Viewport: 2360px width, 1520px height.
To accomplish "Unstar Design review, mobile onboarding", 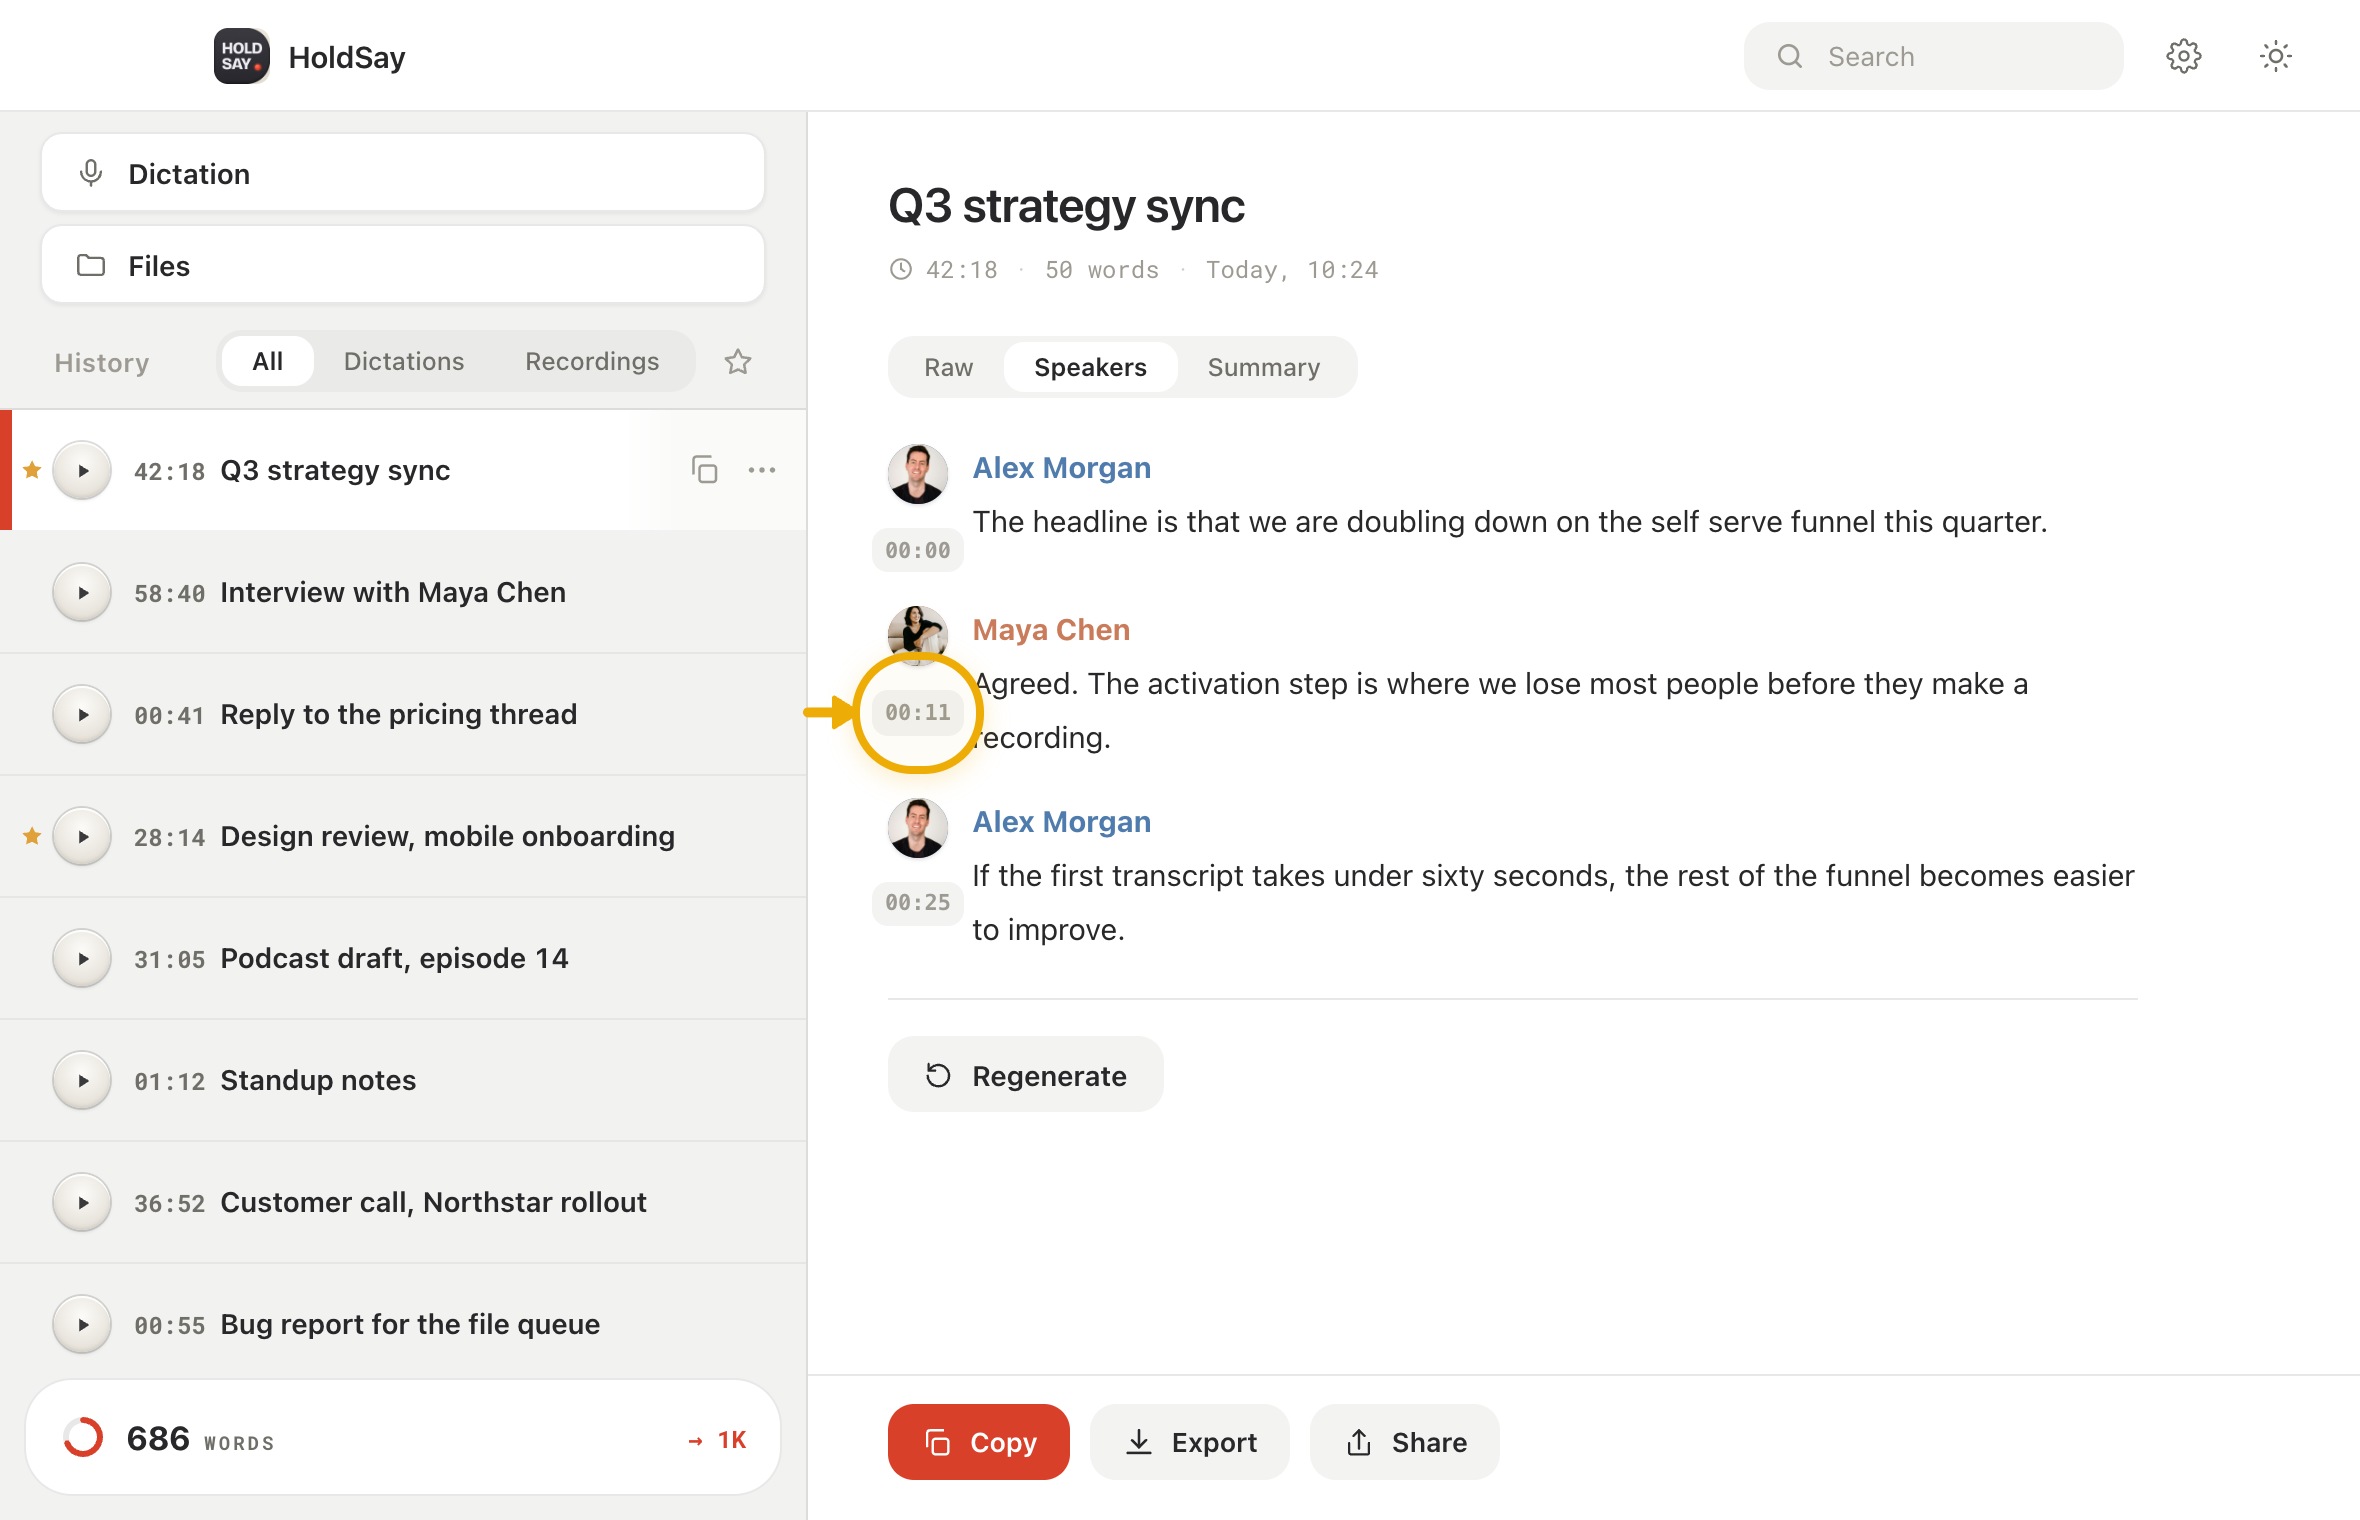I will (x=32, y=836).
